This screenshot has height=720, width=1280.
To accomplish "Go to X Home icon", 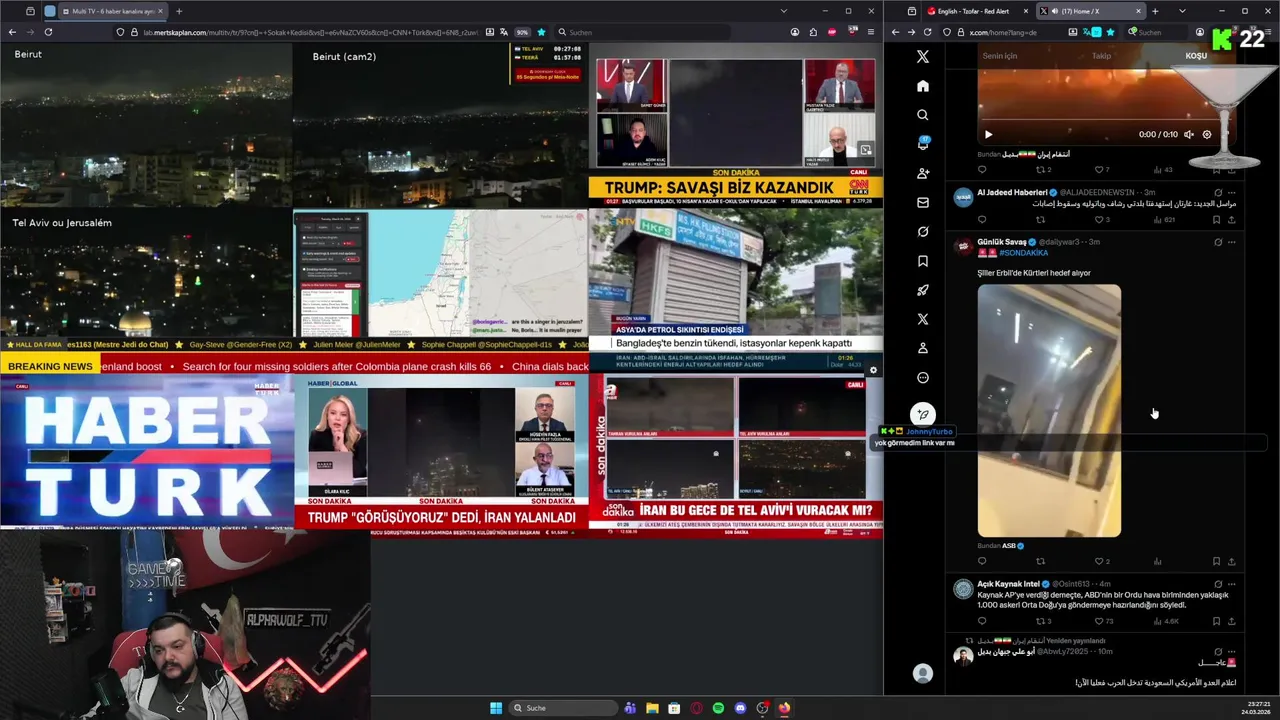I will [x=922, y=86].
